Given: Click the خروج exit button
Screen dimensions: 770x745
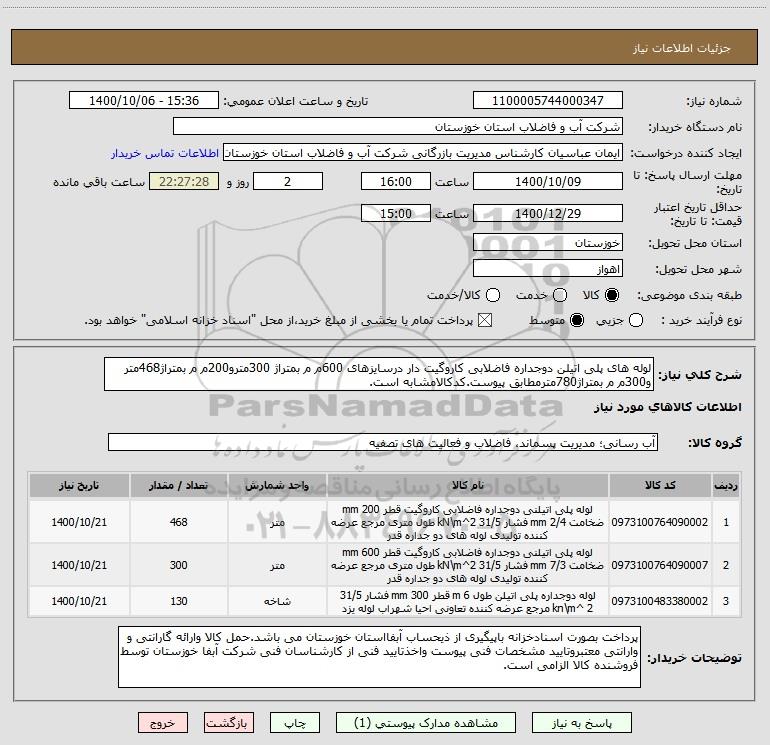Looking at the screenshot, I should coord(163,723).
